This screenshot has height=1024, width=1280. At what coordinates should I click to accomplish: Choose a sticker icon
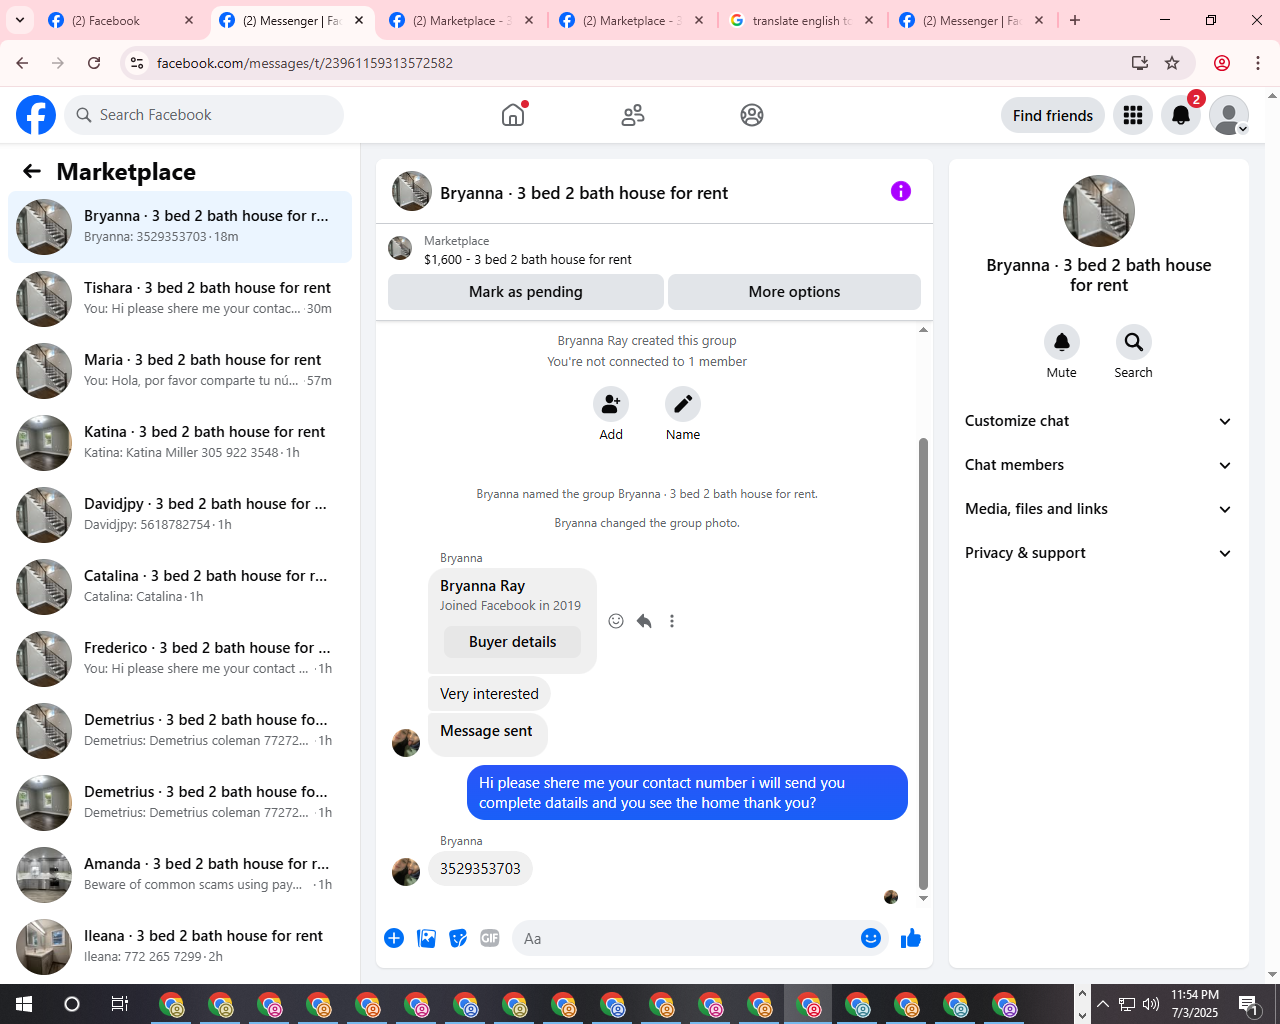point(458,938)
